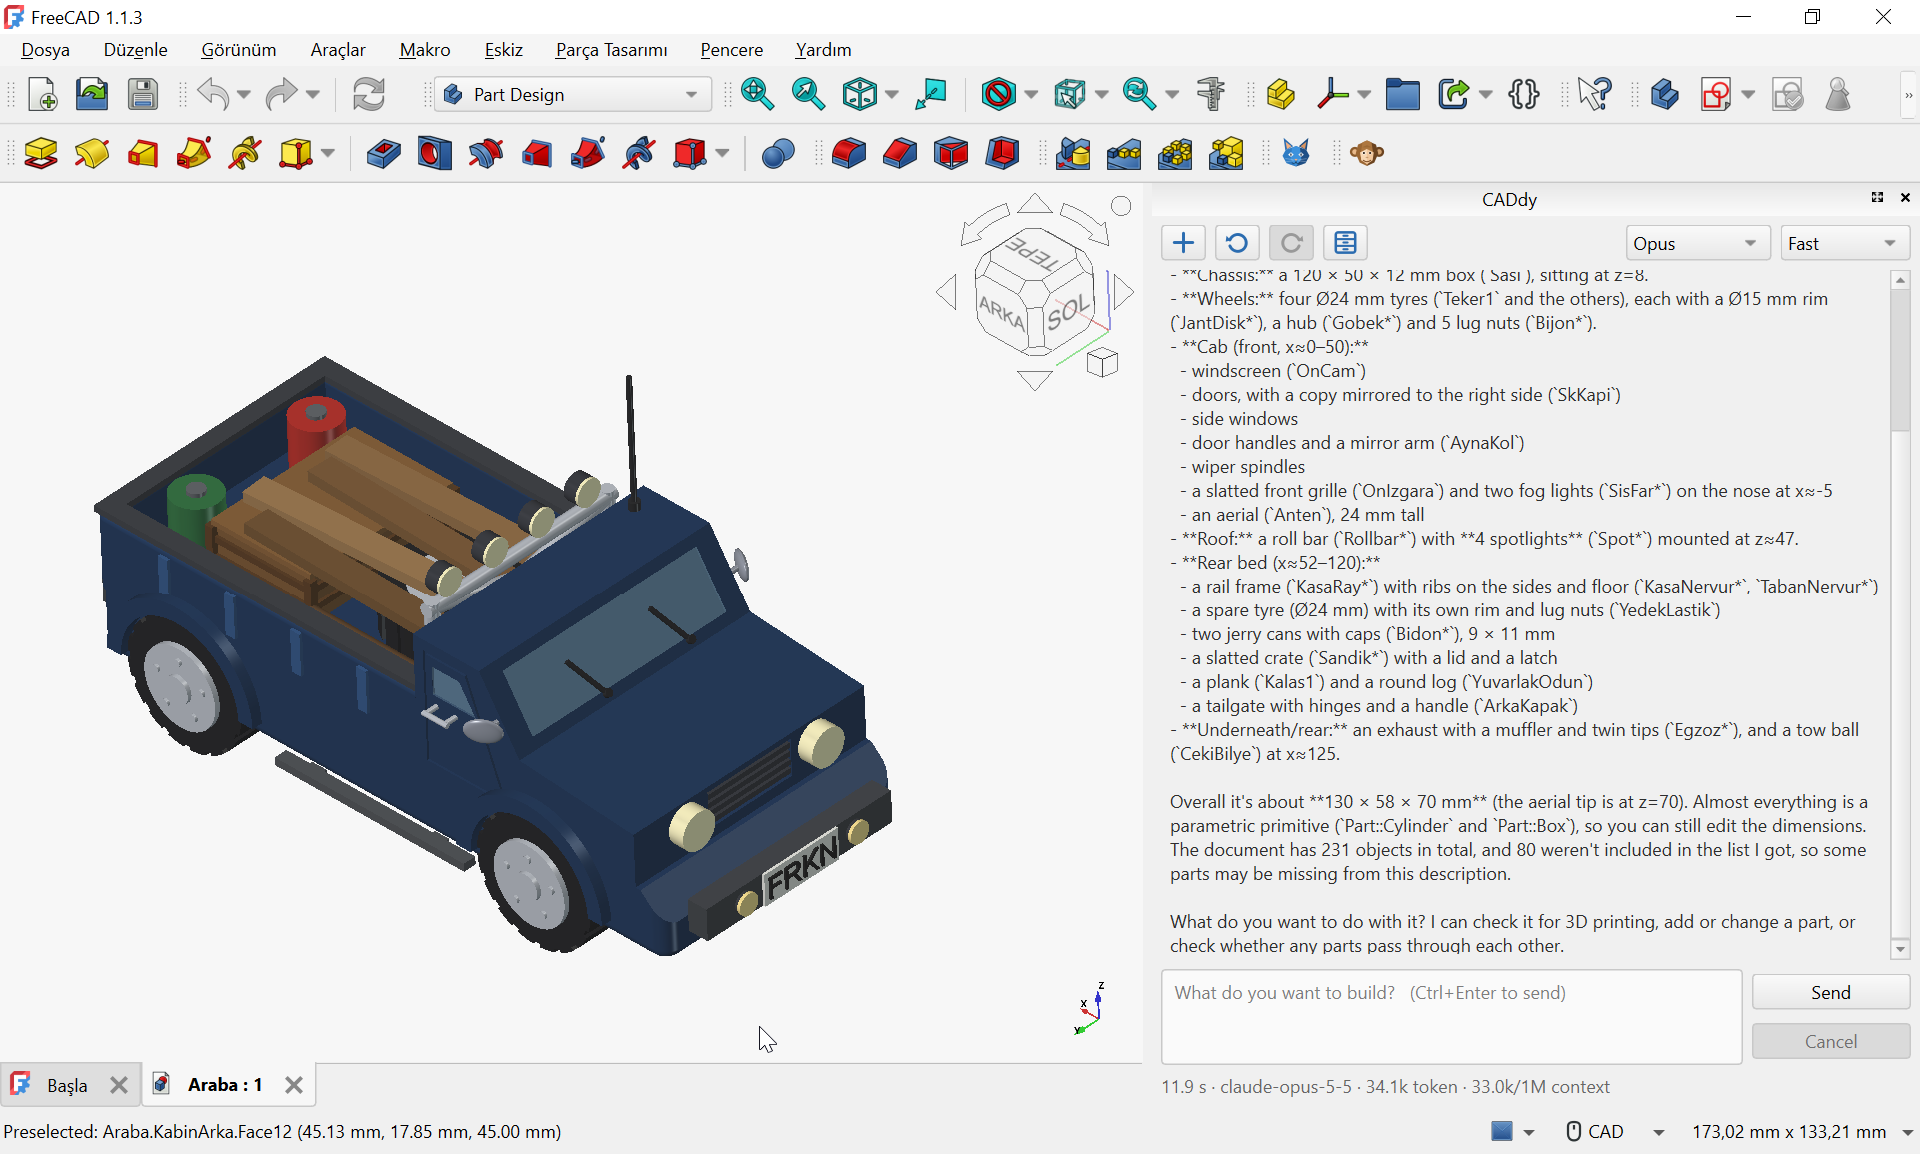The image size is (1920, 1154).
Task: Click the Boolean operation icon
Action: click(778, 153)
